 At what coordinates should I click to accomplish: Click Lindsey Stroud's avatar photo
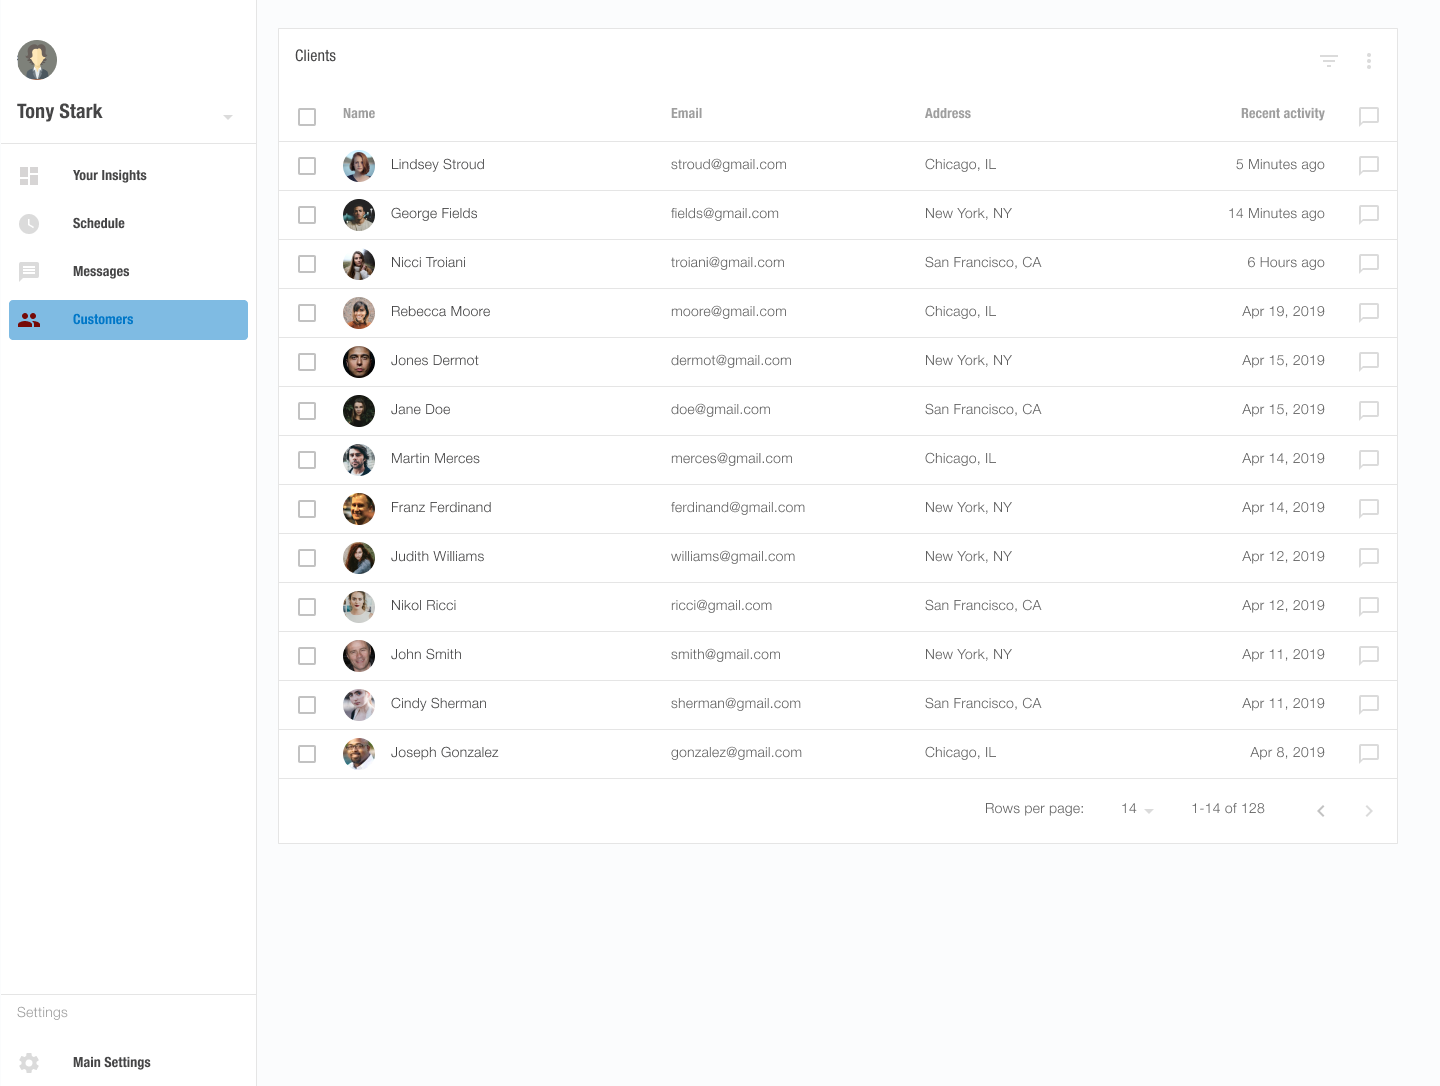click(359, 166)
